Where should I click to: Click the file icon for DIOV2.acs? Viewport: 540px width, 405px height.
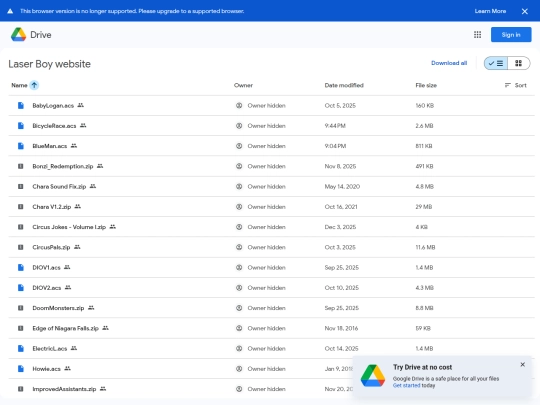(21, 288)
